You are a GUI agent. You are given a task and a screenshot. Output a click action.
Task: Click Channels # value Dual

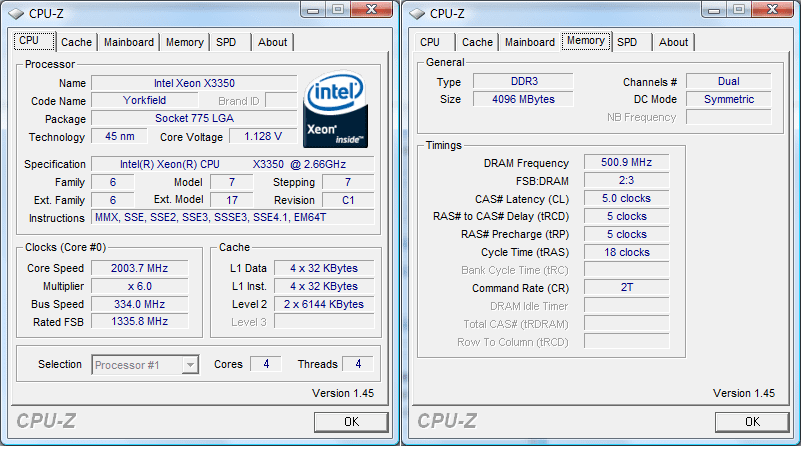coord(729,81)
